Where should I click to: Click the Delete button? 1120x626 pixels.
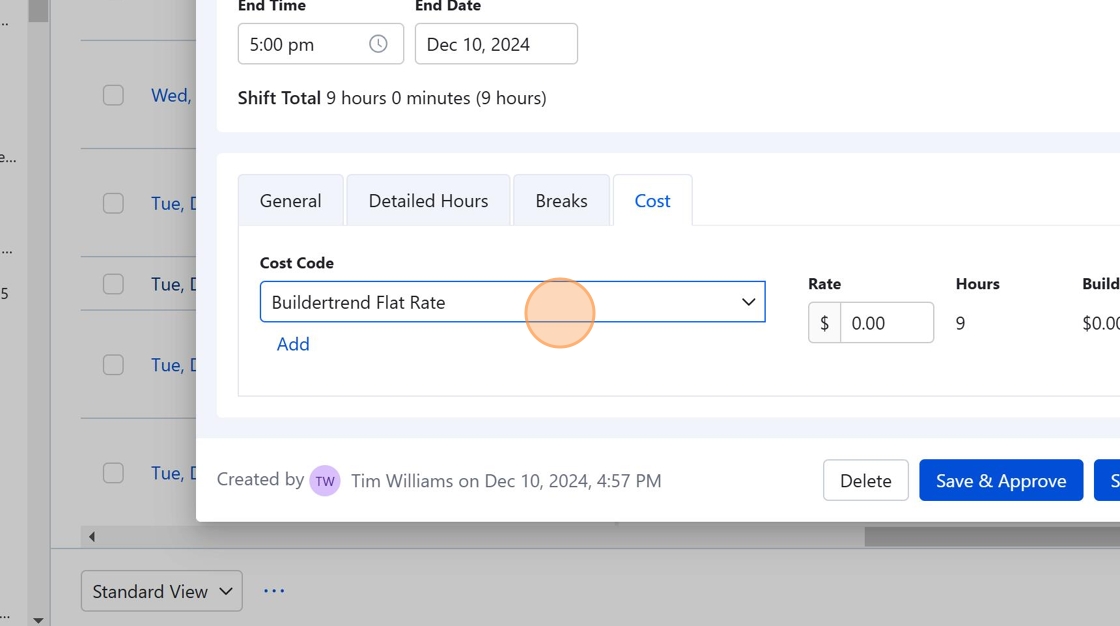(865, 481)
